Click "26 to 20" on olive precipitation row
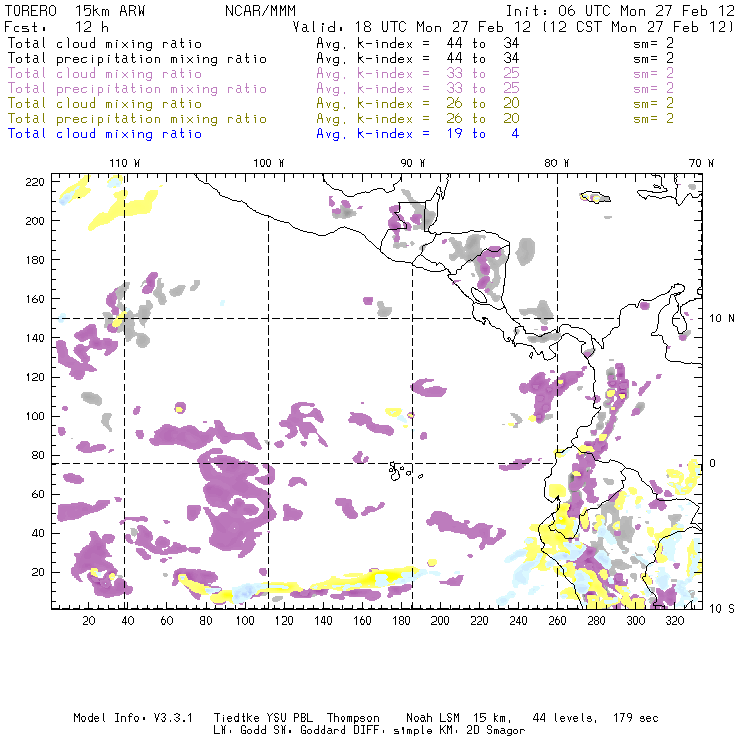 click(x=483, y=119)
